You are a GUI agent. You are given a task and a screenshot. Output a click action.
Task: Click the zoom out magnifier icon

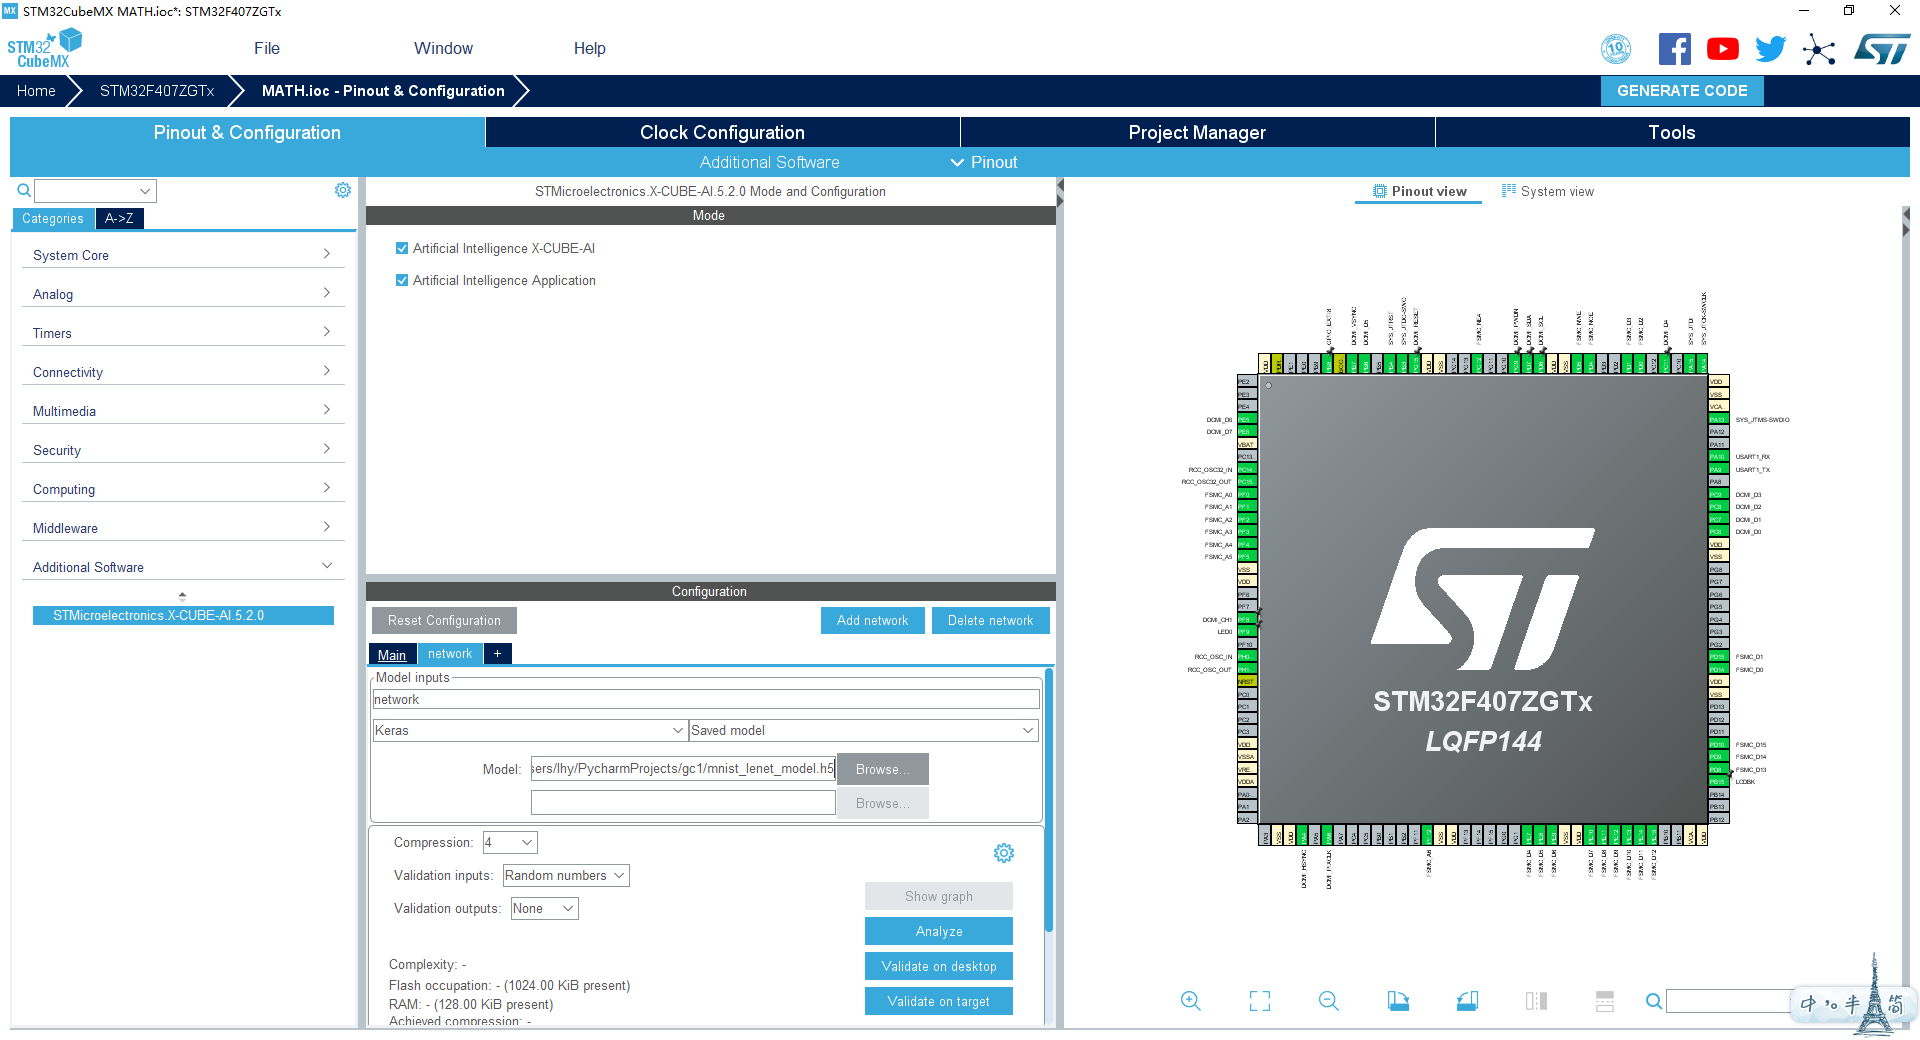[x=1328, y=1001]
